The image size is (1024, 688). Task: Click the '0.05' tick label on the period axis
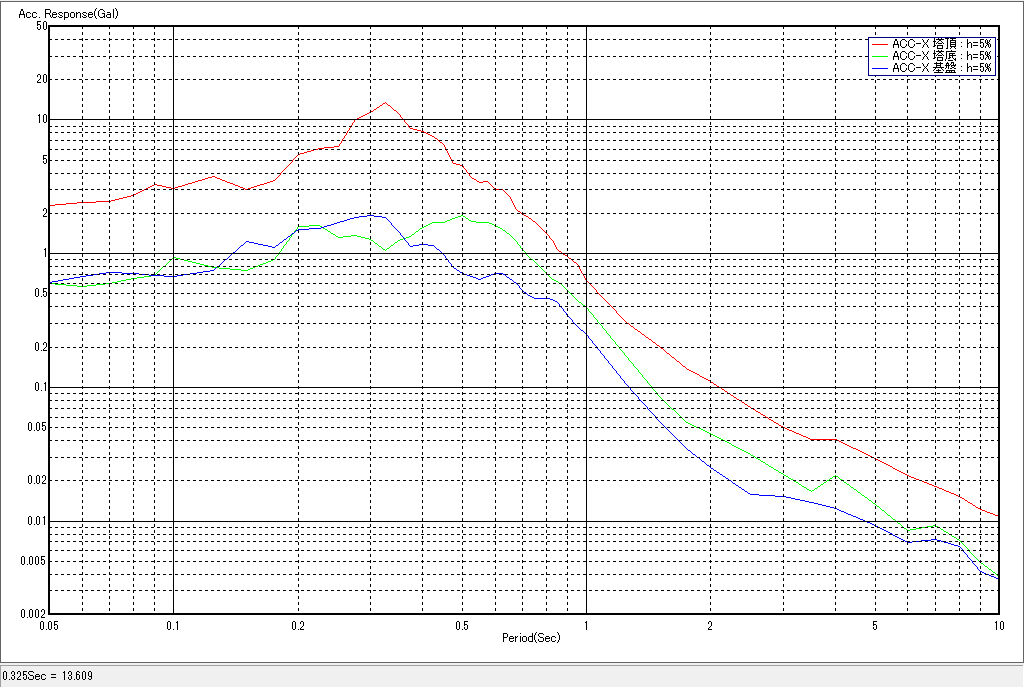coord(50,625)
